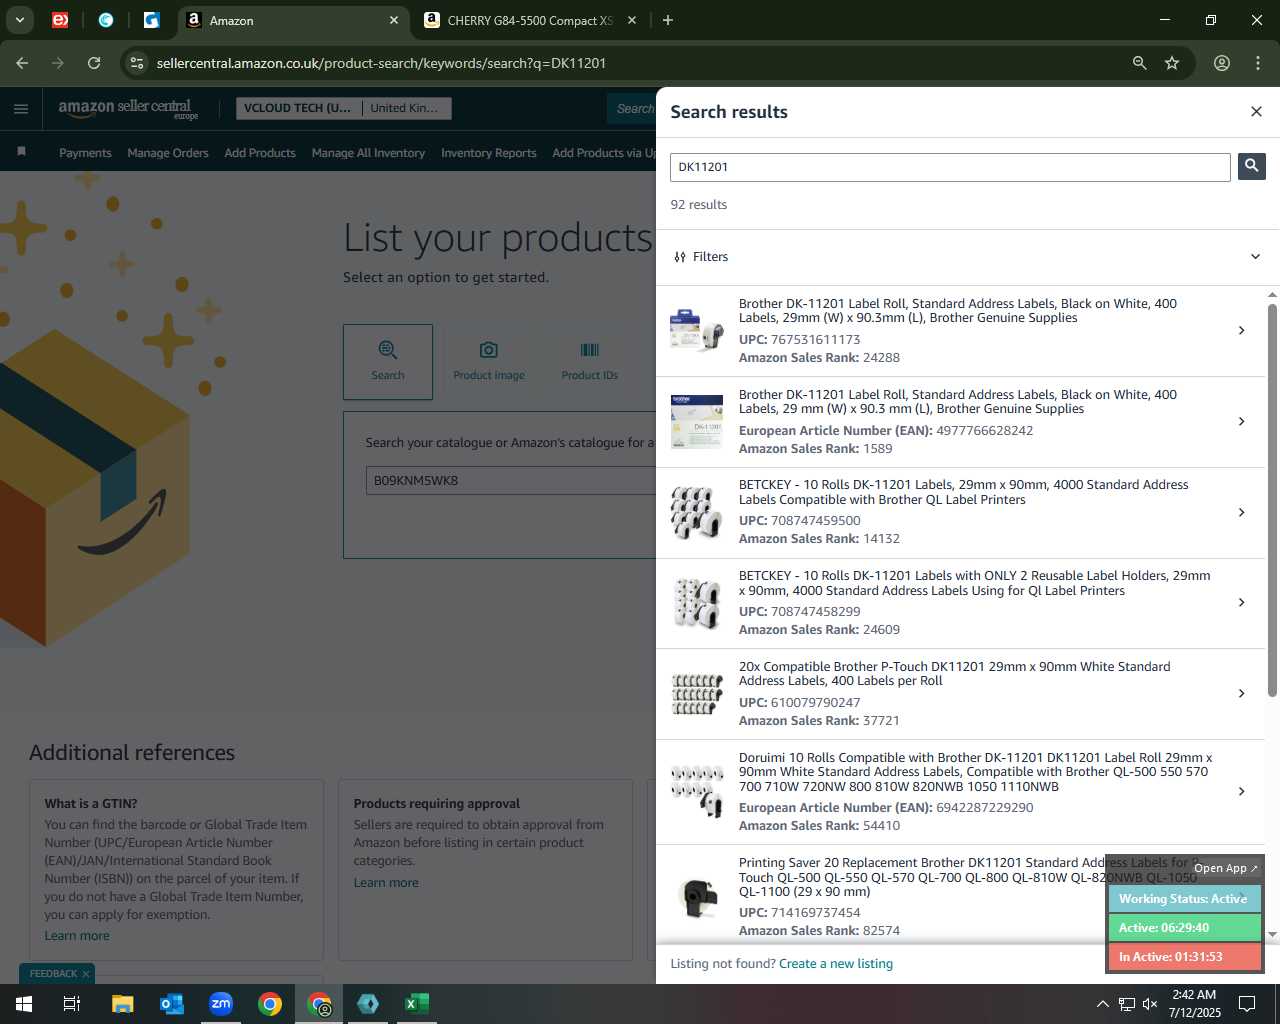Screen dimensions: 1280x1024
Task: Open the Chrome three-dot menu
Action: [x=1257, y=63]
